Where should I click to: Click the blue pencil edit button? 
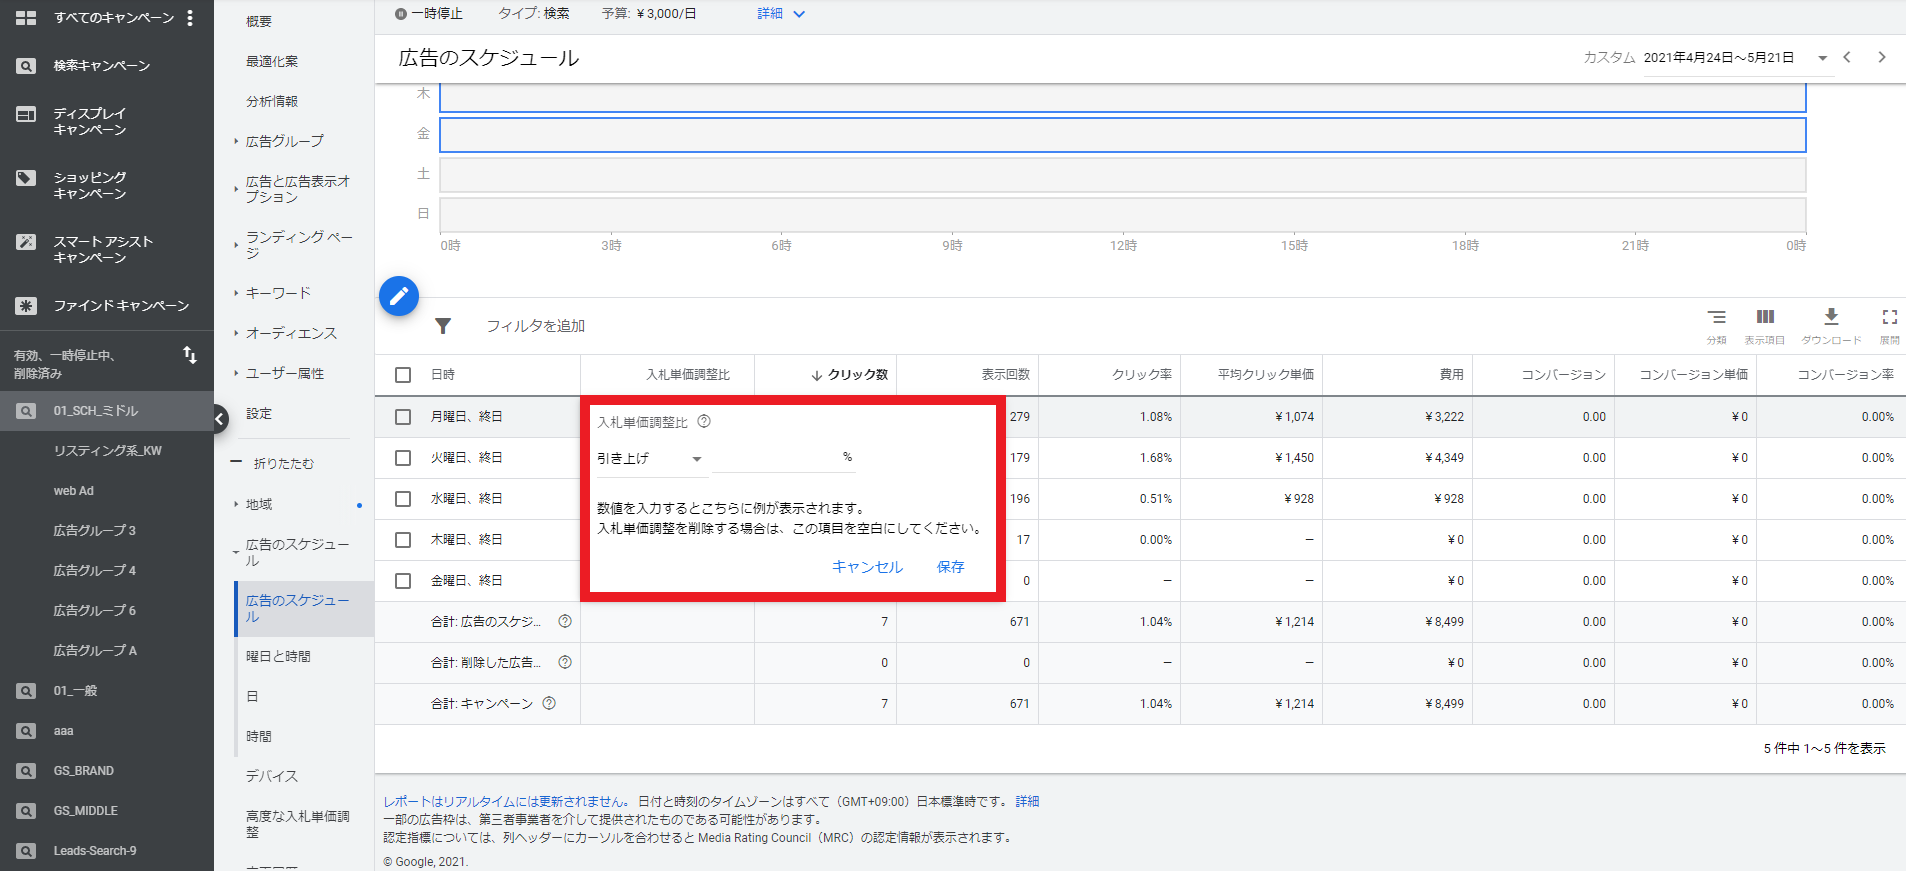coord(399,296)
